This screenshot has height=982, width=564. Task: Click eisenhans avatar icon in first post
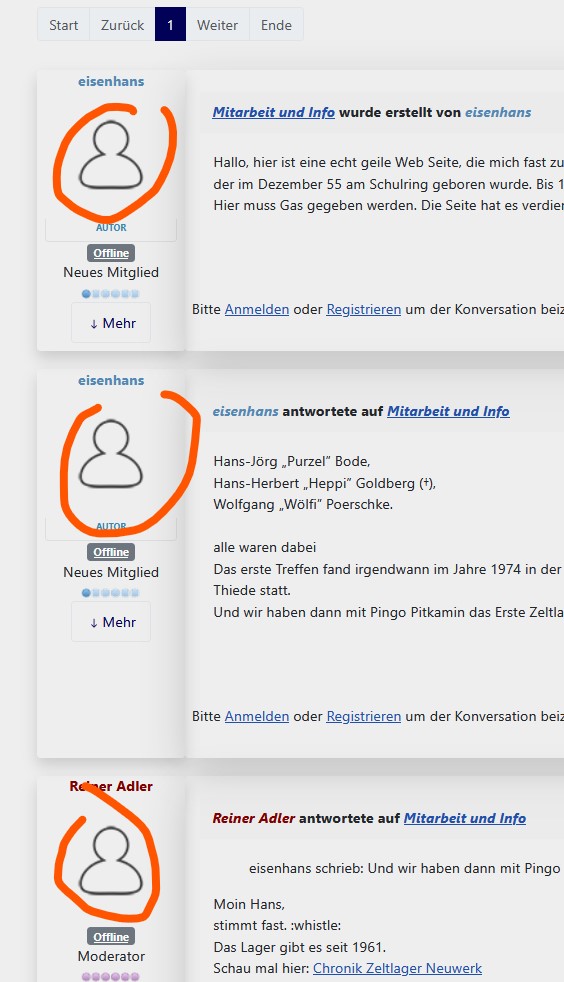tap(111, 156)
